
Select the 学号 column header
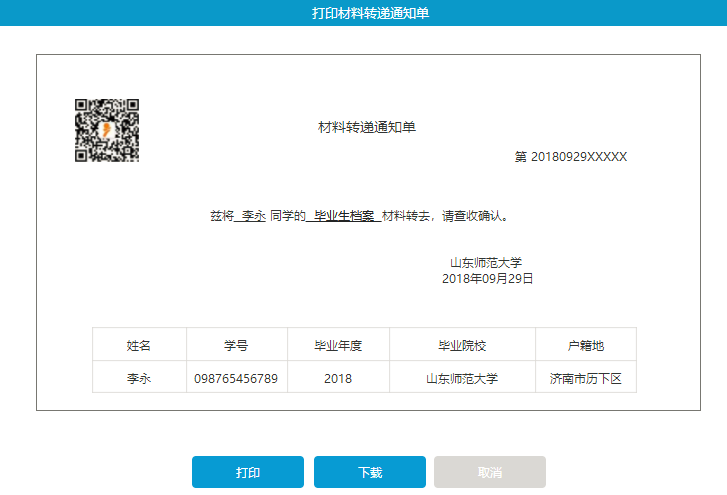click(236, 346)
